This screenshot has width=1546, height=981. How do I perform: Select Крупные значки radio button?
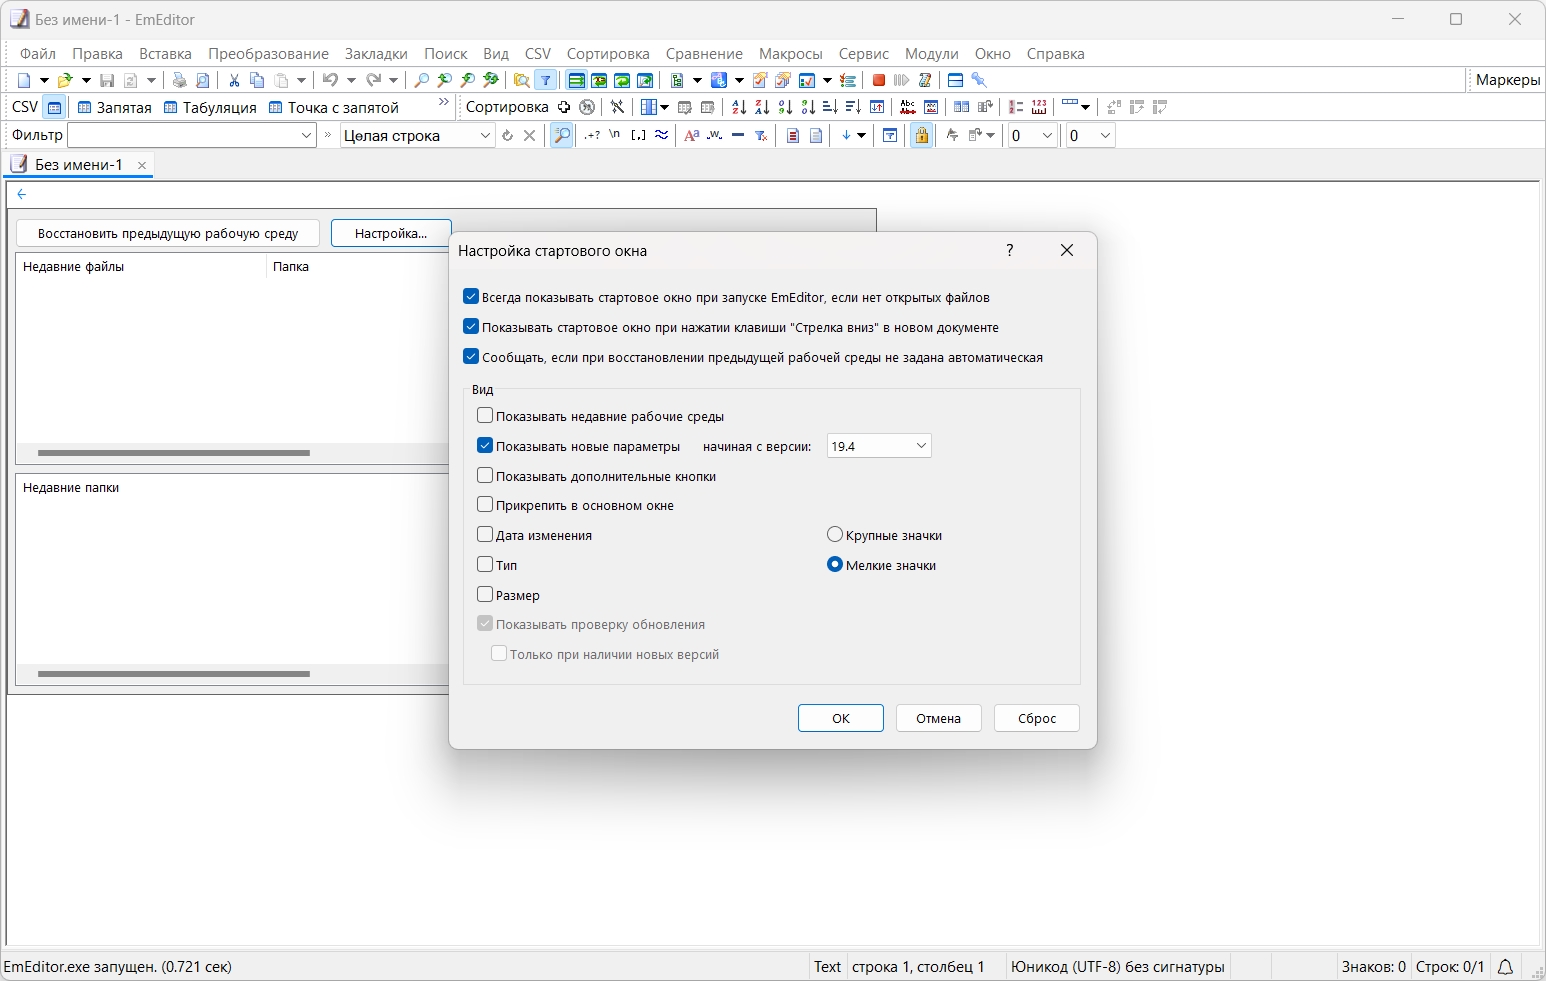tap(835, 535)
